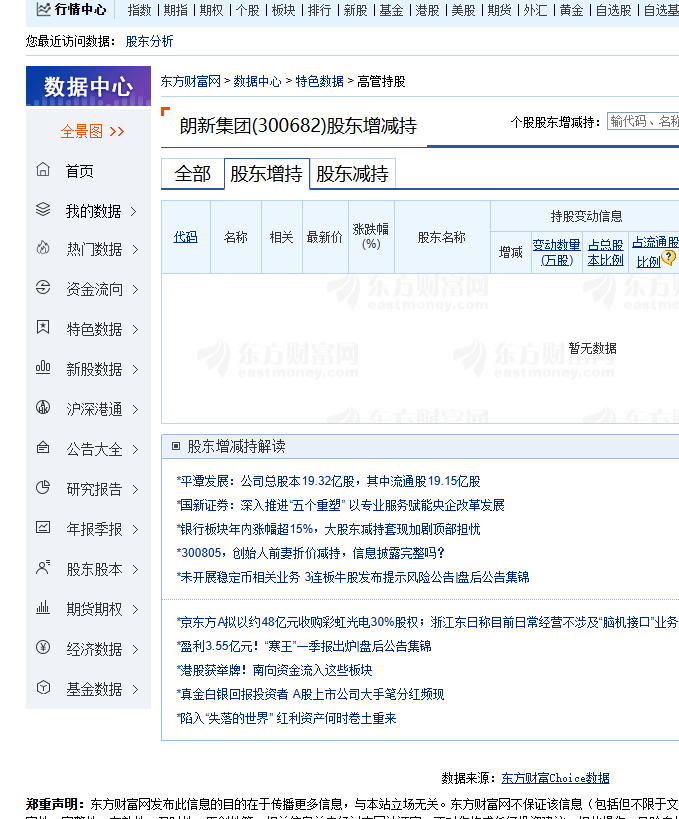The height and width of the screenshot is (819, 679).
Task: Go to 数据中心 breadcrumb link
Action: (257, 81)
